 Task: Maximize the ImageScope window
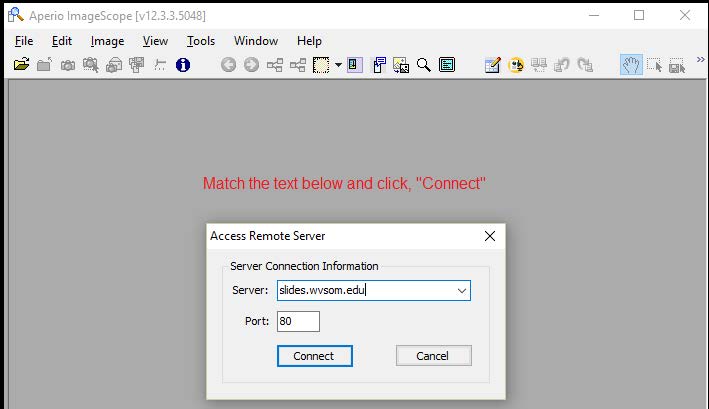[639, 15]
